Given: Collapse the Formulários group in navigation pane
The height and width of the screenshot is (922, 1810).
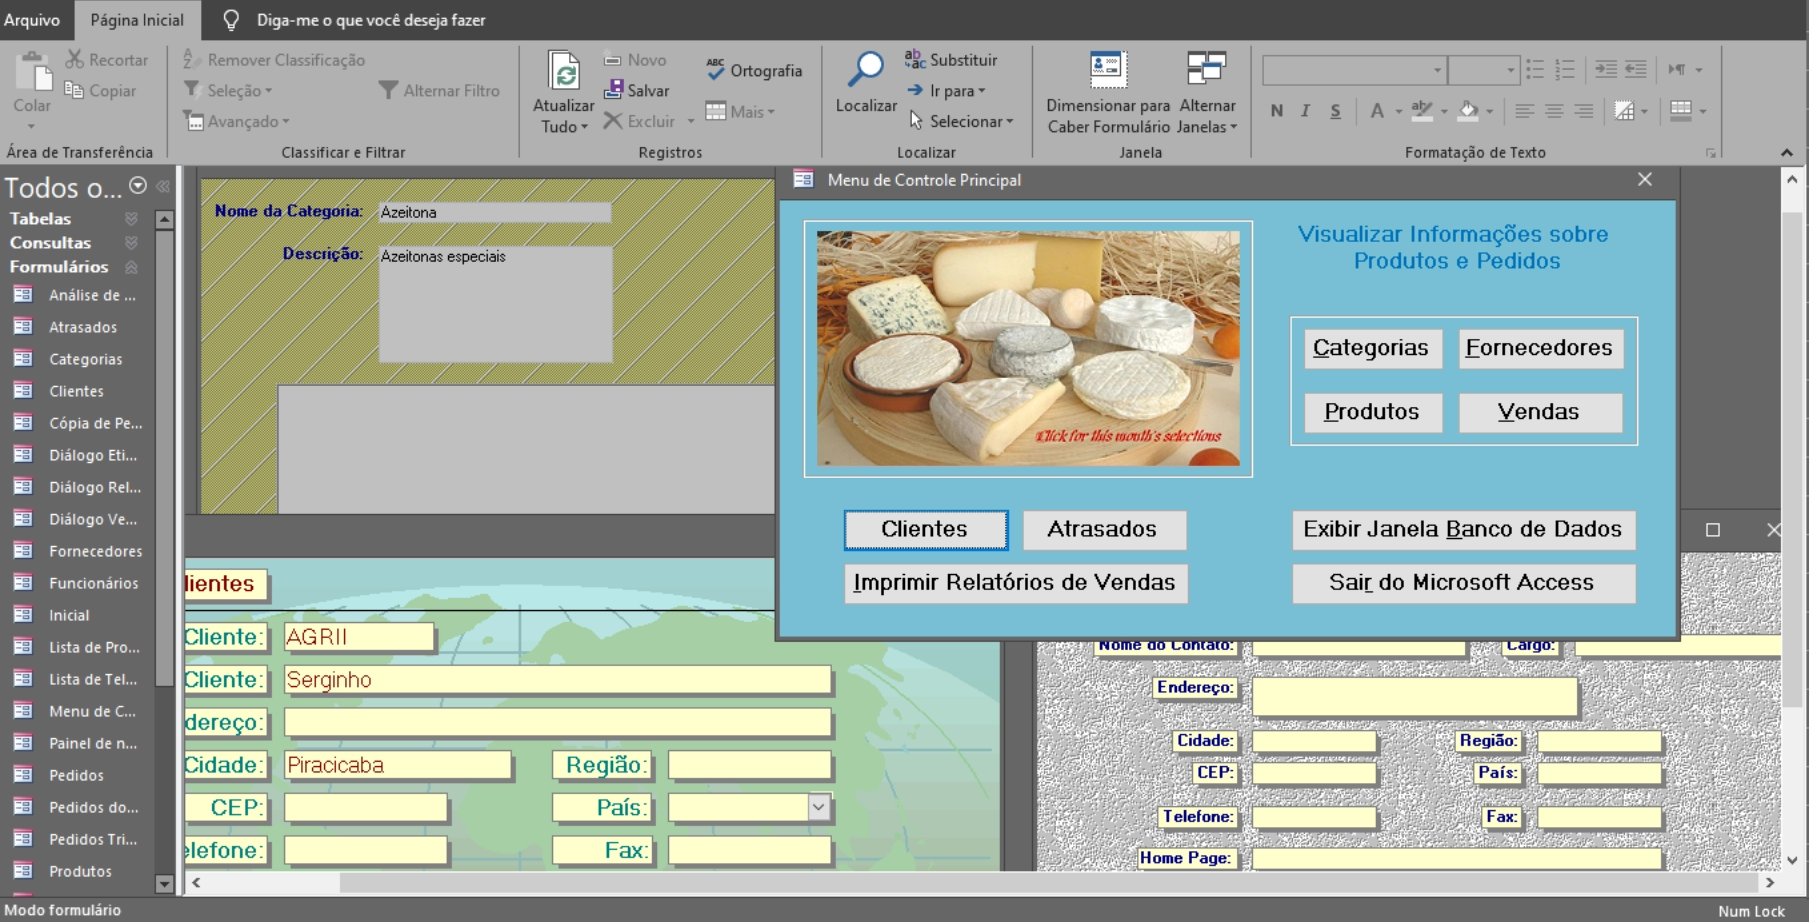Looking at the screenshot, I should (x=131, y=267).
